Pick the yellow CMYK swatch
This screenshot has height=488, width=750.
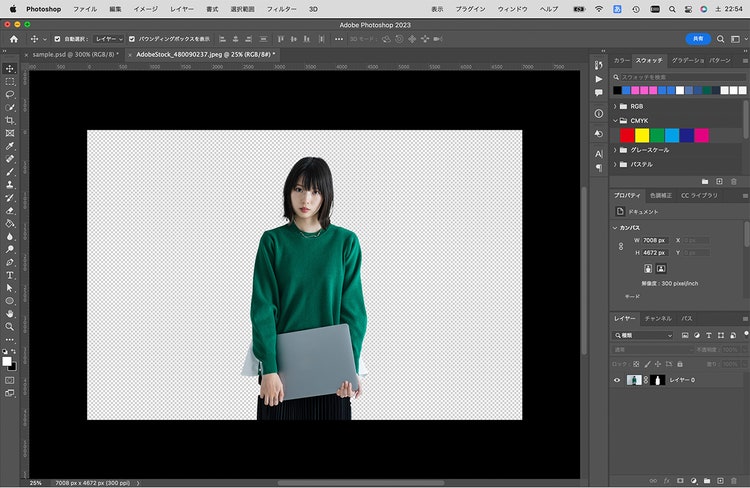642,135
